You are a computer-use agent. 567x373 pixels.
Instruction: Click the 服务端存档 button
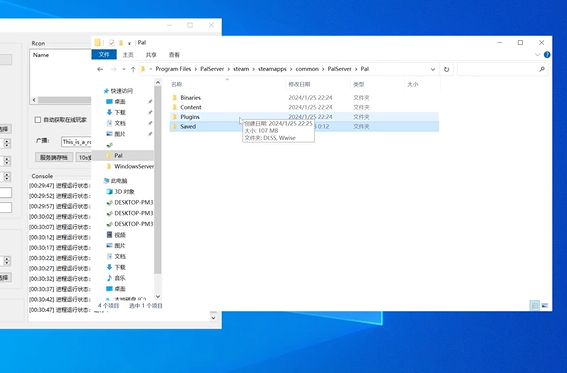[54, 158]
